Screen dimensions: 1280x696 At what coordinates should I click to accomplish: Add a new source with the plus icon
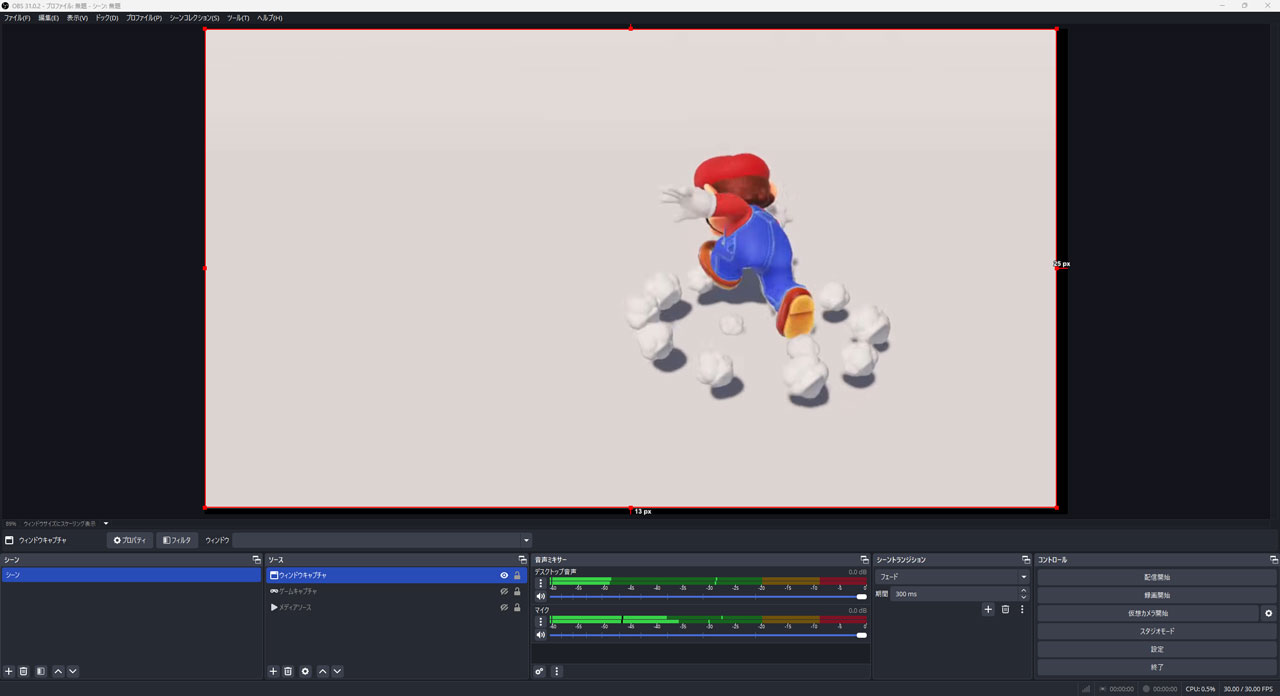point(273,671)
